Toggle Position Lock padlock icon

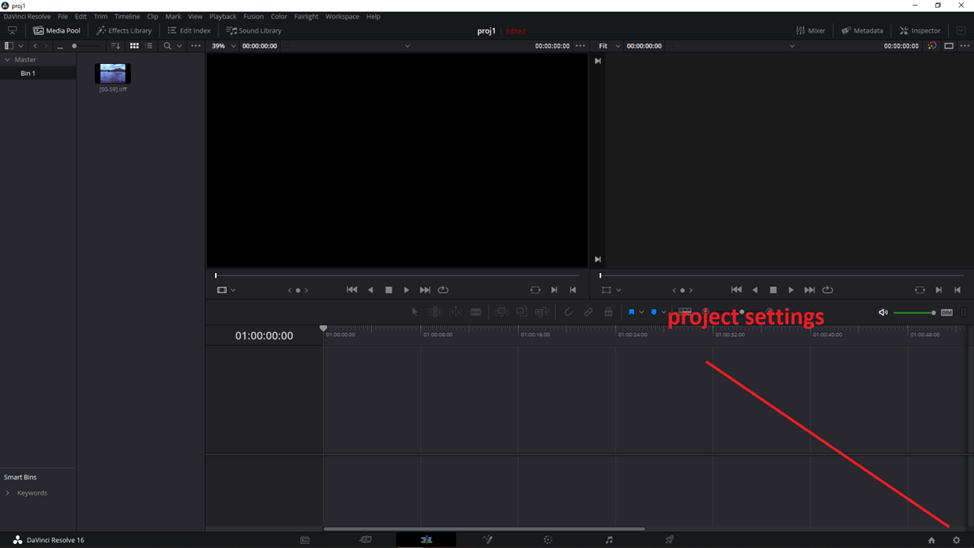[608, 312]
